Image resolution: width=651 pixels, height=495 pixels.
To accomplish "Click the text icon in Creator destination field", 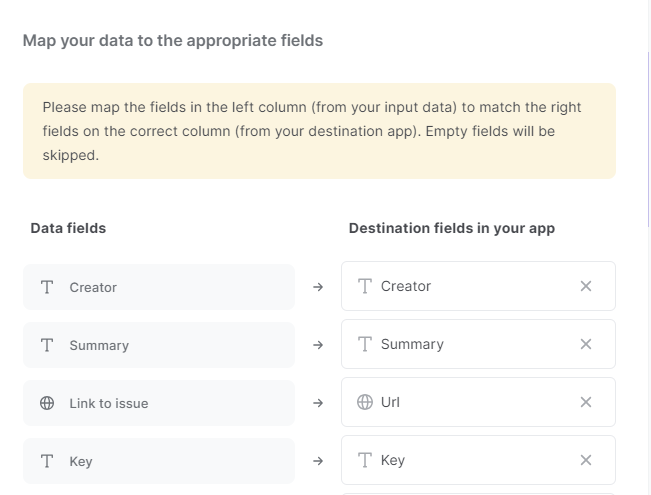I will tap(365, 286).
